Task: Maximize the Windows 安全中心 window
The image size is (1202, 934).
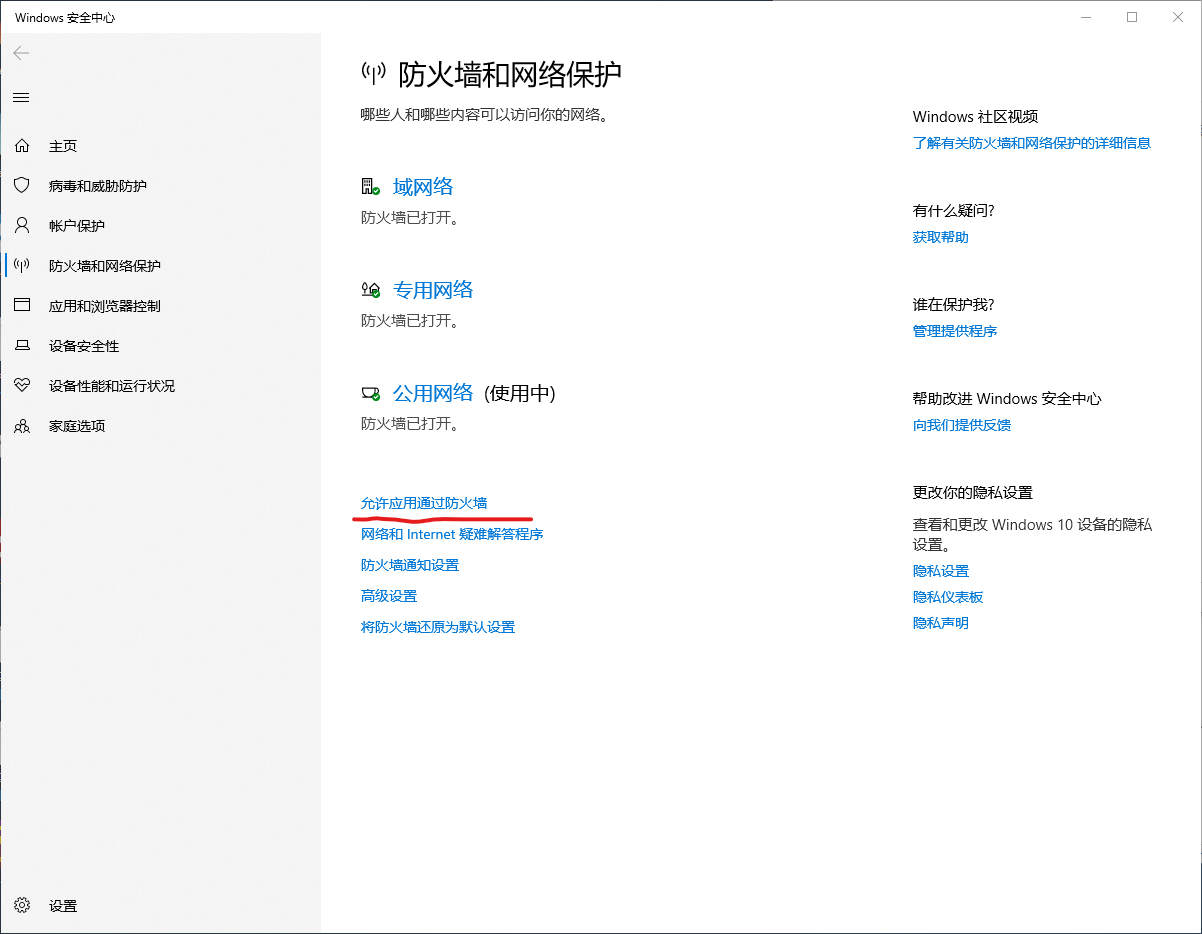Action: 1132,17
